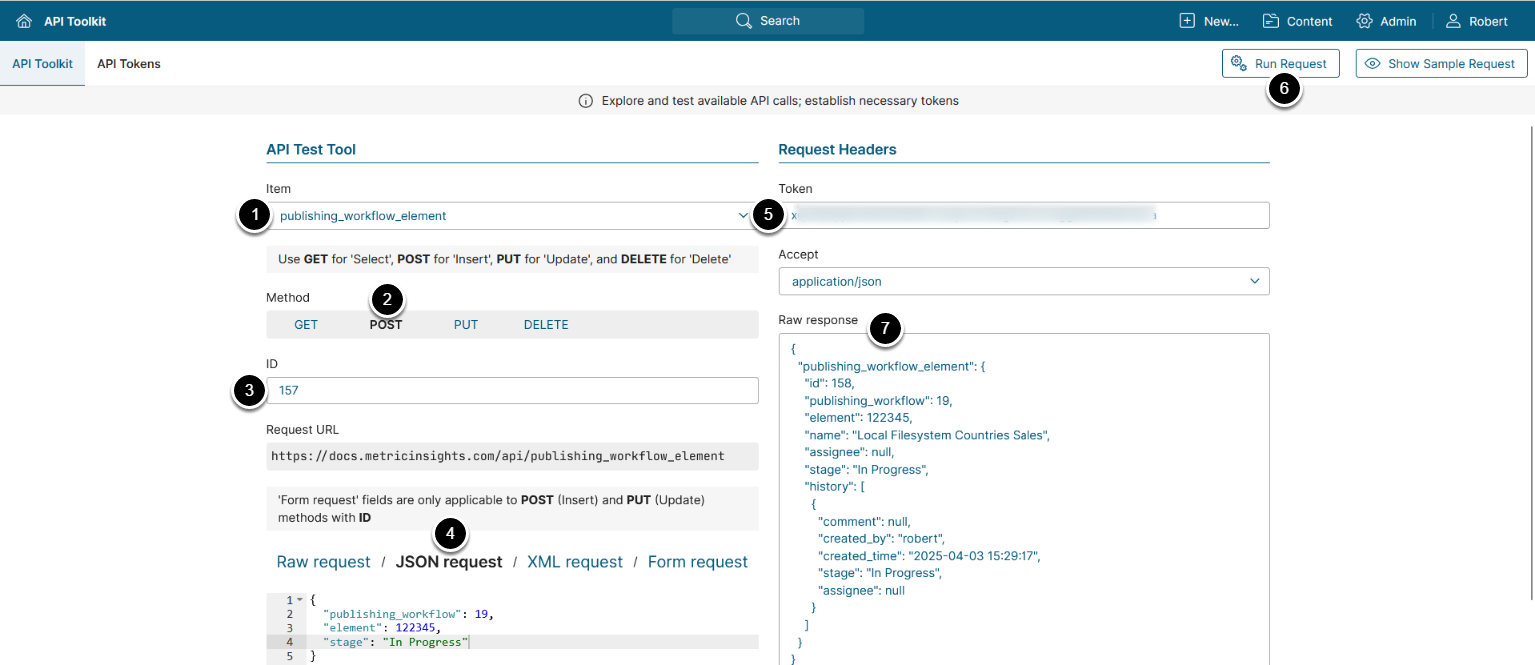
Task: Click the page vertical scrollbar
Action: pos(1531,360)
